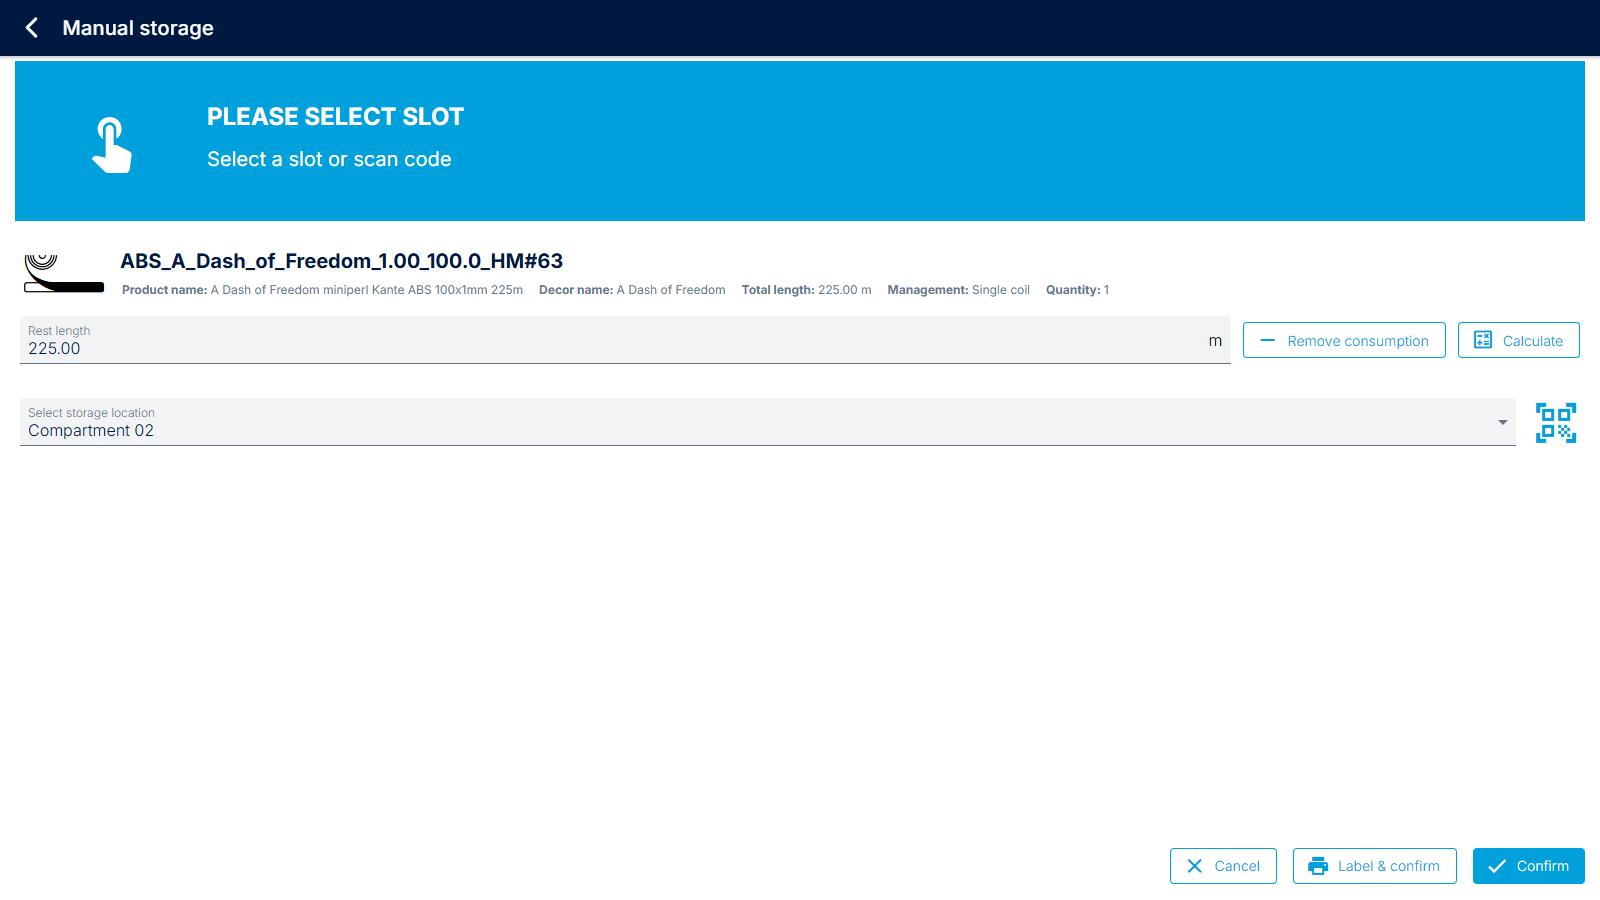Viewport: 1600px width, 900px height.
Task: Click the m unit in Rest length
Action: pos(1215,341)
